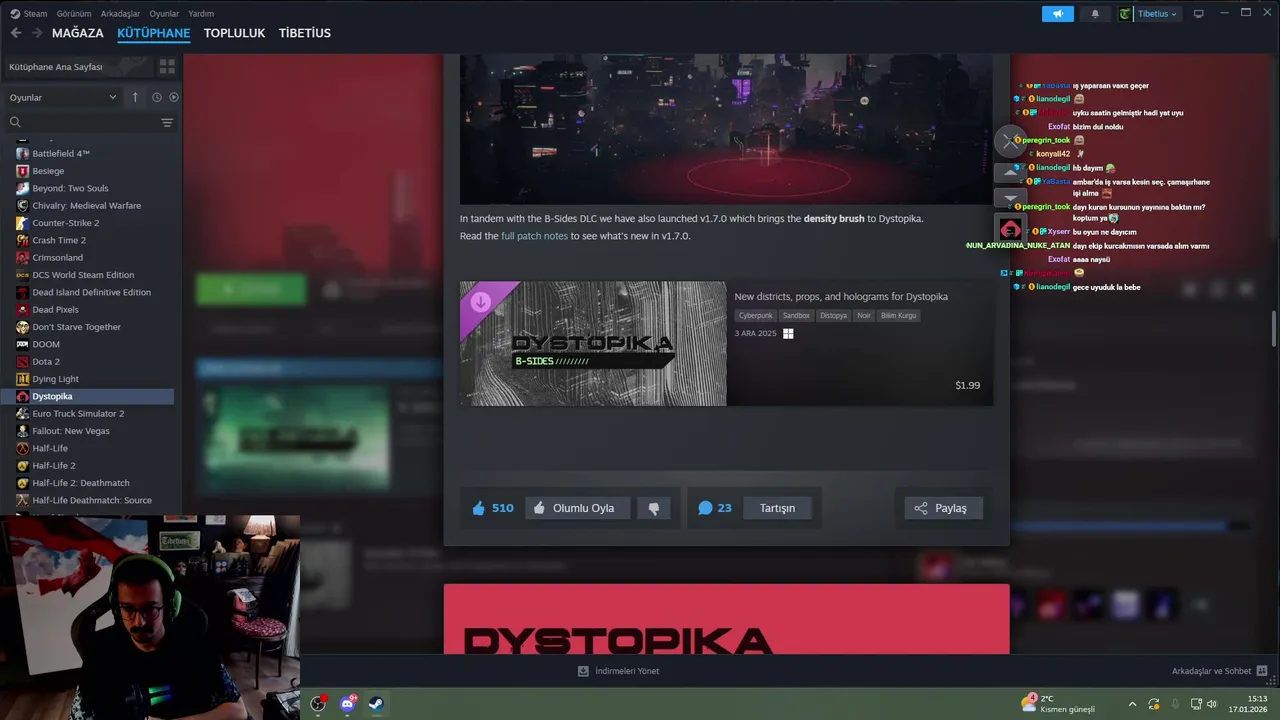Expand the Oyunlar library category dropdown
Screen dimensions: 1280x720
tap(63, 97)
